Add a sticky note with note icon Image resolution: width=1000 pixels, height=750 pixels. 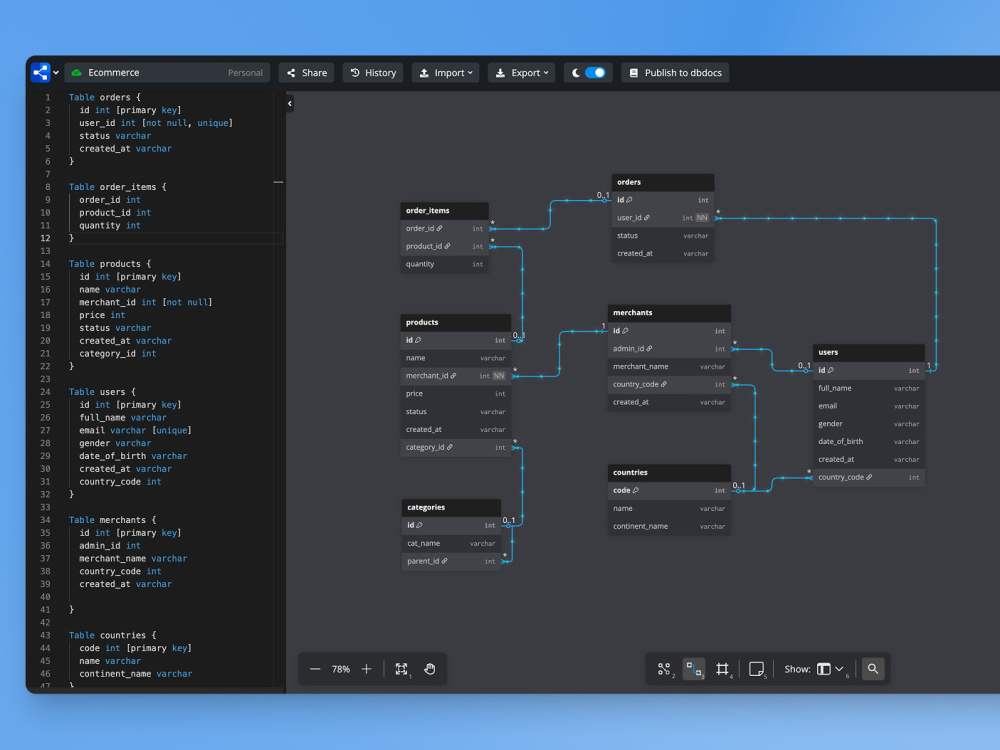[x=756, y=669]
